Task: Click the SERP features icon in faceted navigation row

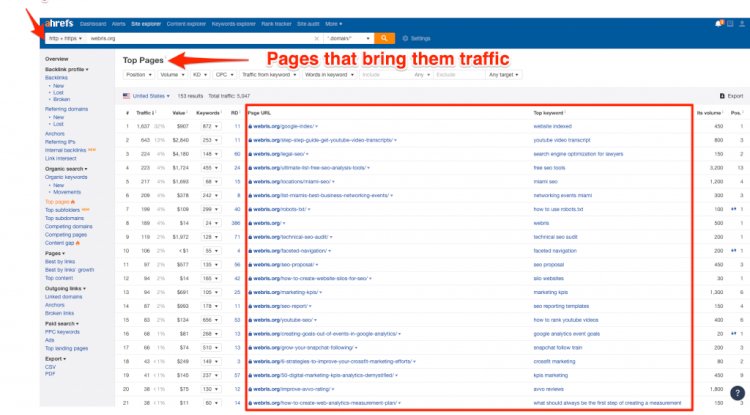Action: point(733,251)
